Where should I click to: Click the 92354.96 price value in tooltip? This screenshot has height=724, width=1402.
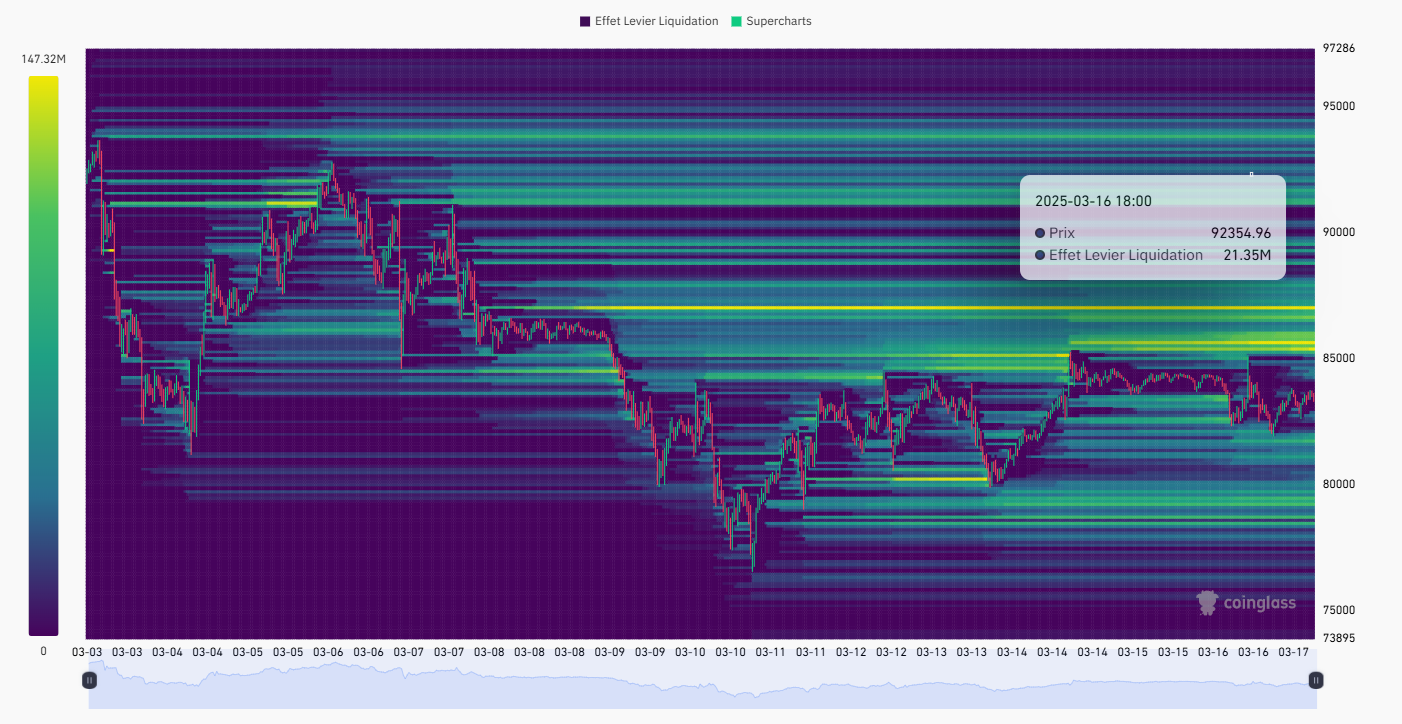point(1241,233)
